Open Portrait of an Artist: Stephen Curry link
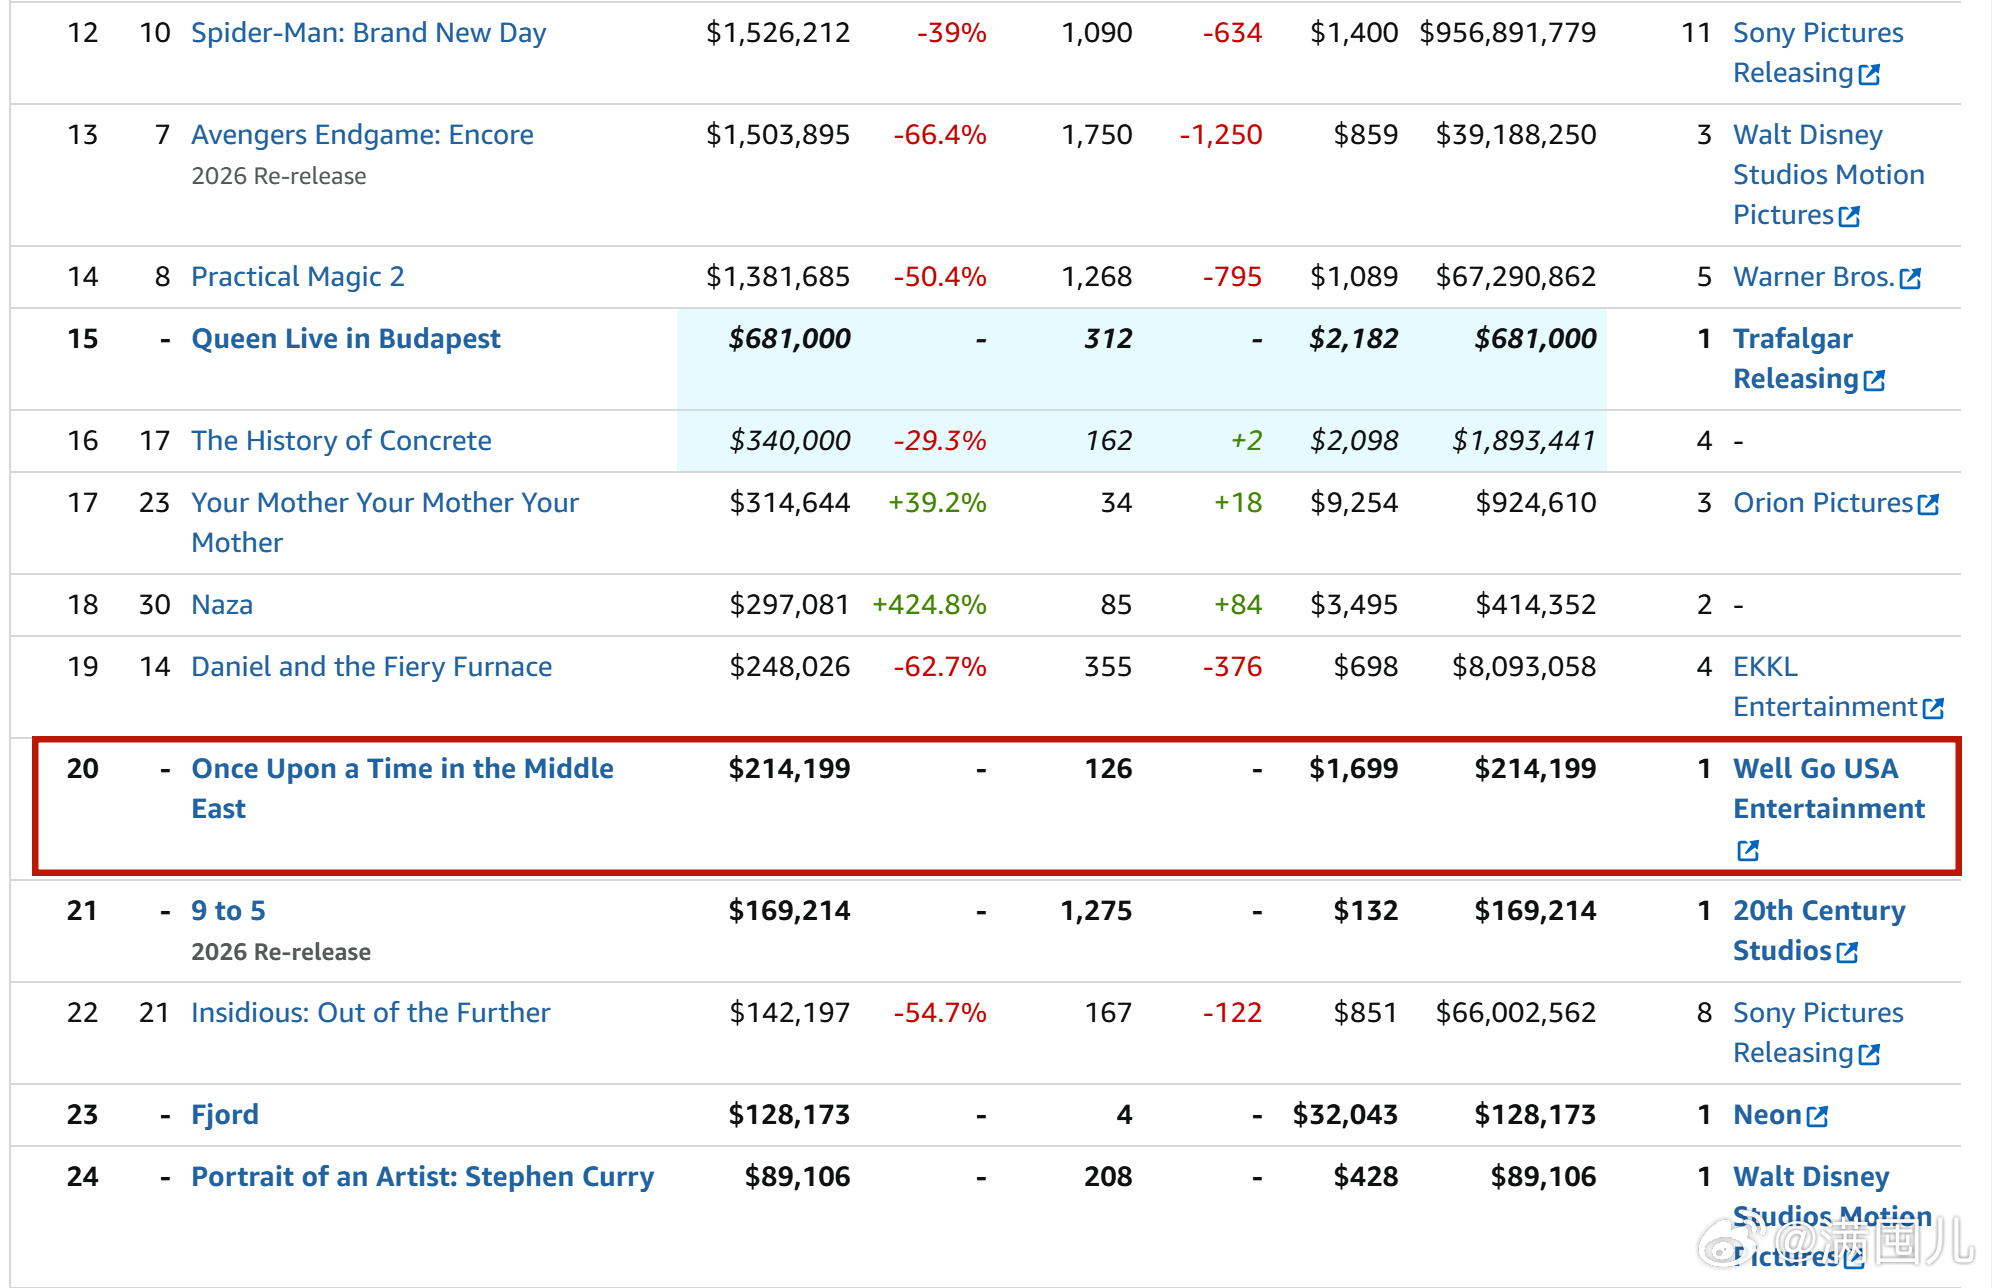Screen dimensions: 1992x1288 coord(422,1177)
